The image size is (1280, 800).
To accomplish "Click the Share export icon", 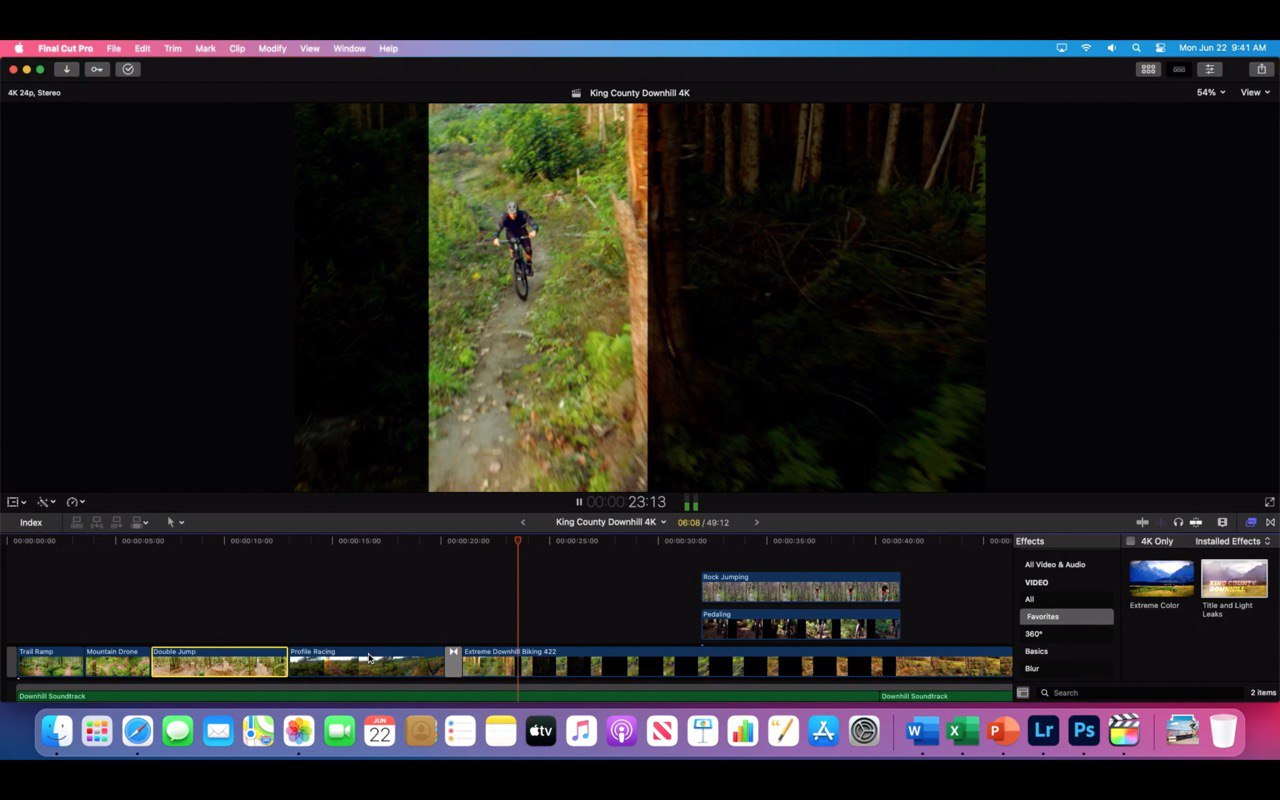I will point(1261,69).
